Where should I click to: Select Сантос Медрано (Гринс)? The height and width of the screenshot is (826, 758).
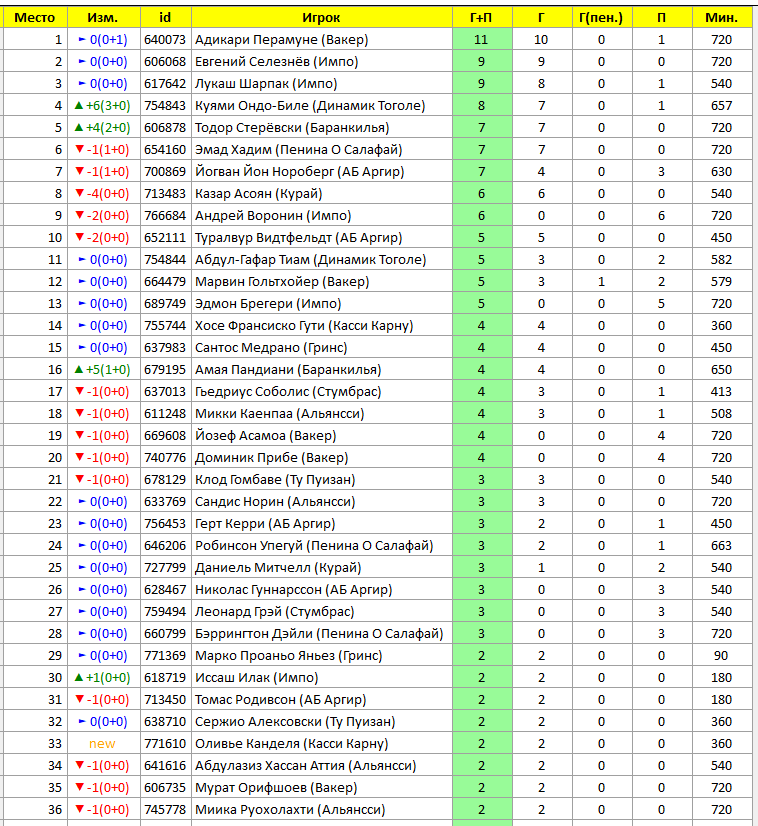(x=271, y=348)
